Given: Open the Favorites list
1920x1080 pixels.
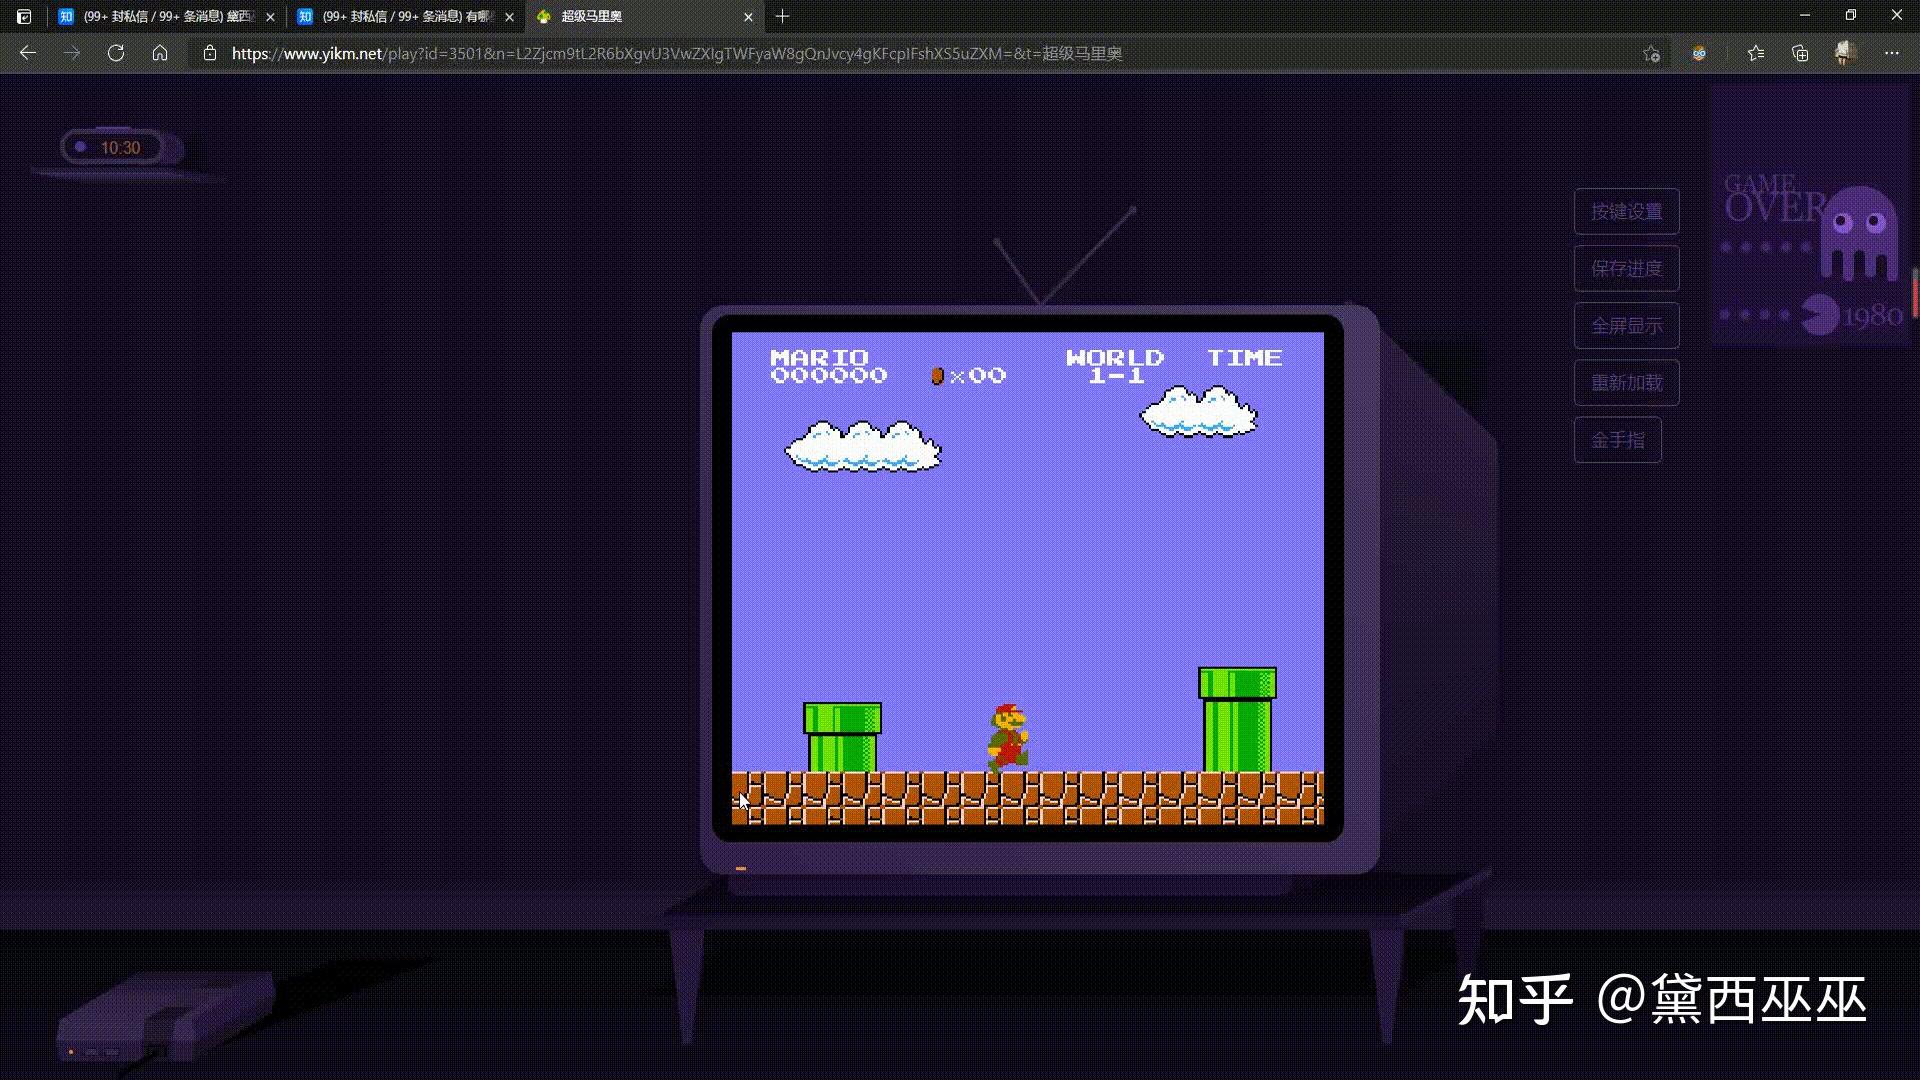Looking at the screenshot, I should [x=1756, y=53].
